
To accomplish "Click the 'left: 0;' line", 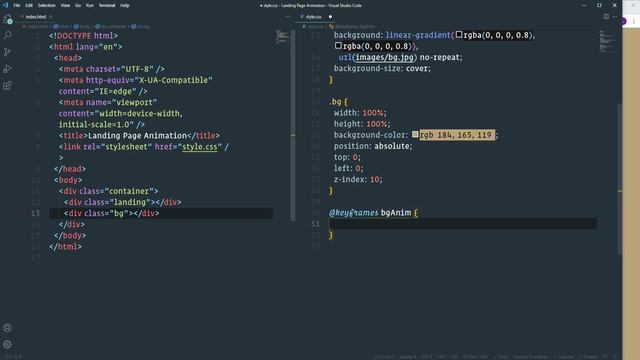I will (349, 168).
